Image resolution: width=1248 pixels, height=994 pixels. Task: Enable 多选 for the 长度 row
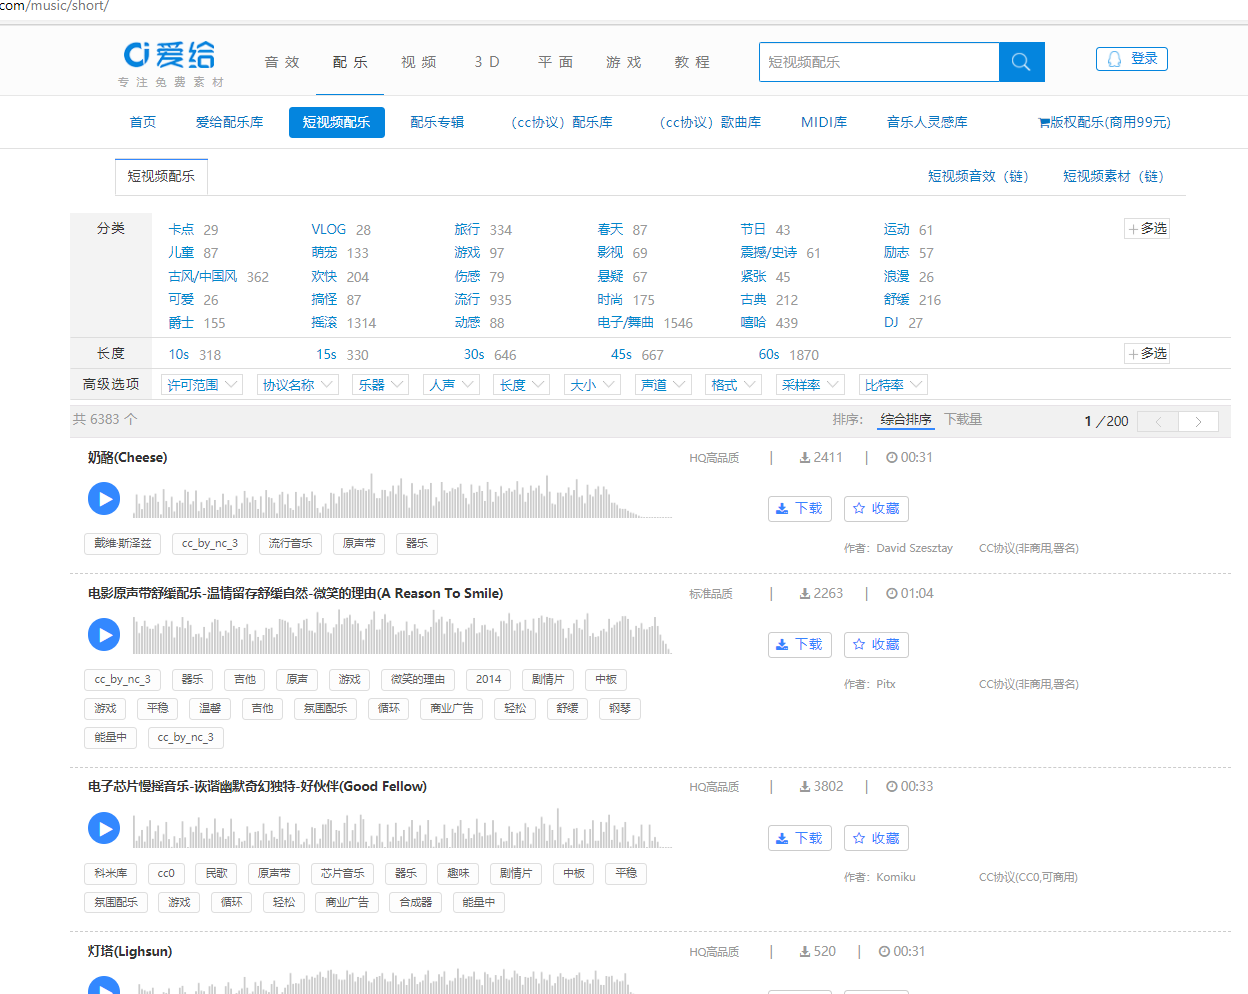(1147, 354)
